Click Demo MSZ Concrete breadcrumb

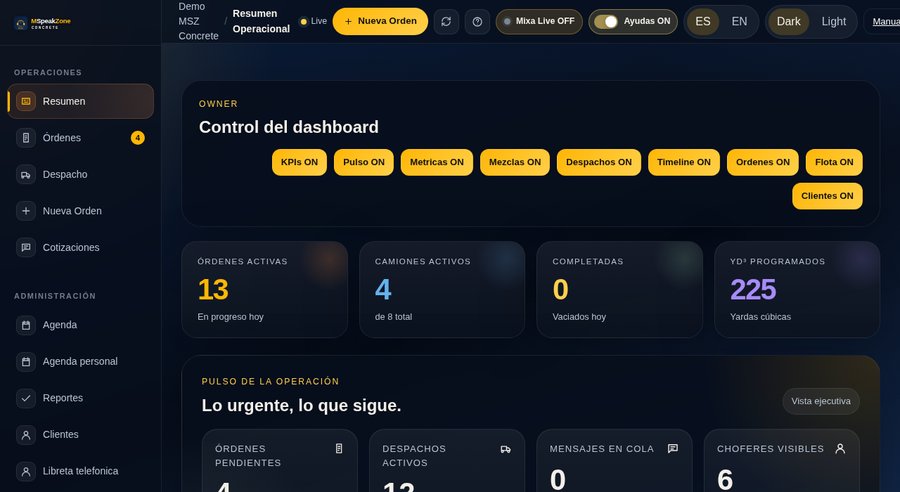coord(198,21)
